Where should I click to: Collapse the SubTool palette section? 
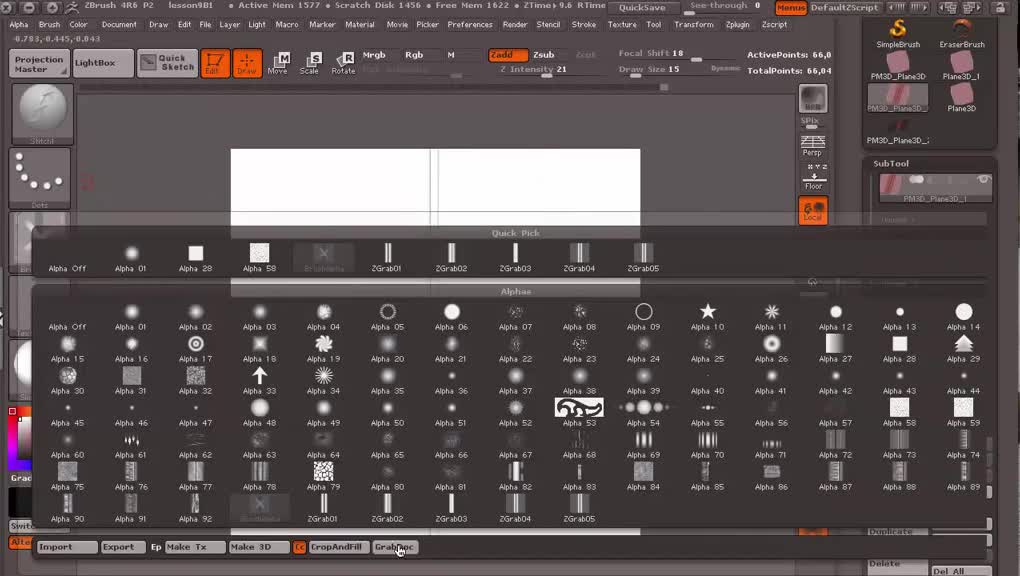pos(891,164)
